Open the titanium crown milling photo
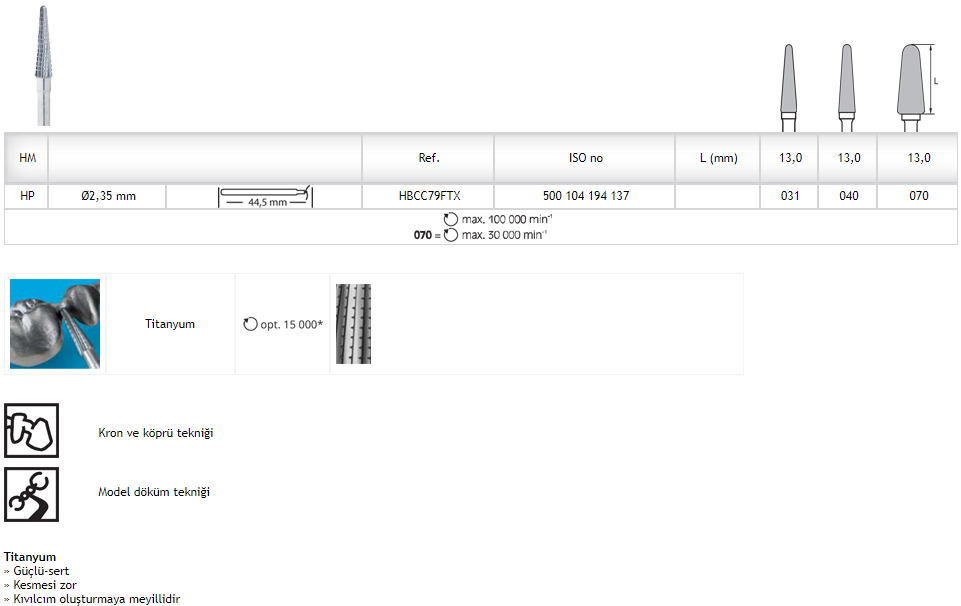Image resolution: width=961 pixels, height=606 pixels. tap(55, 324)
